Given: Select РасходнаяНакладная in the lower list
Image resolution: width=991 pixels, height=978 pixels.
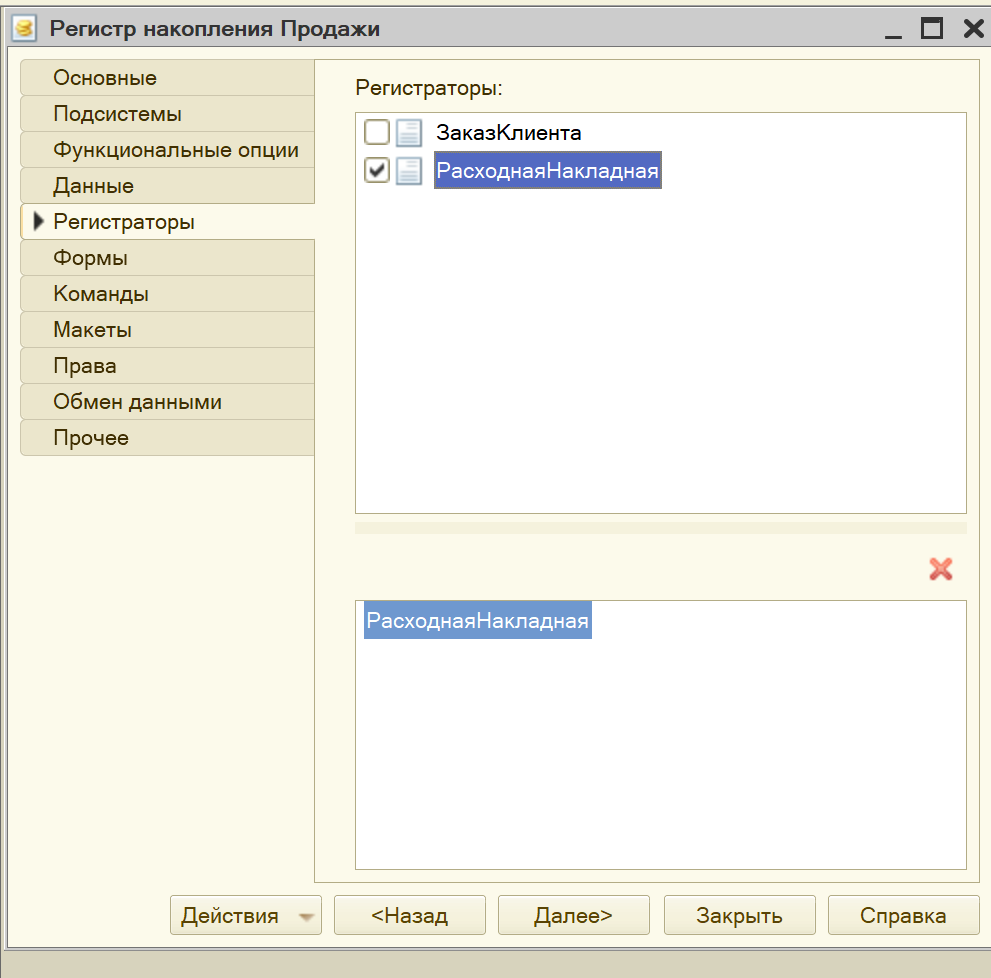Looking at the screenshot, I should tap(478, 620).
